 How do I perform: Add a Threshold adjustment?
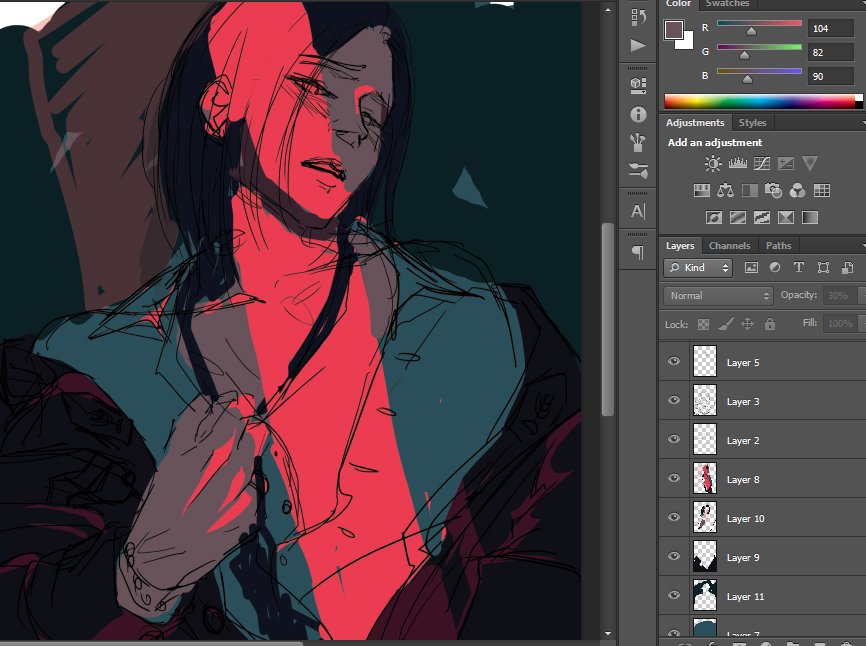click(x=762, y=218)
